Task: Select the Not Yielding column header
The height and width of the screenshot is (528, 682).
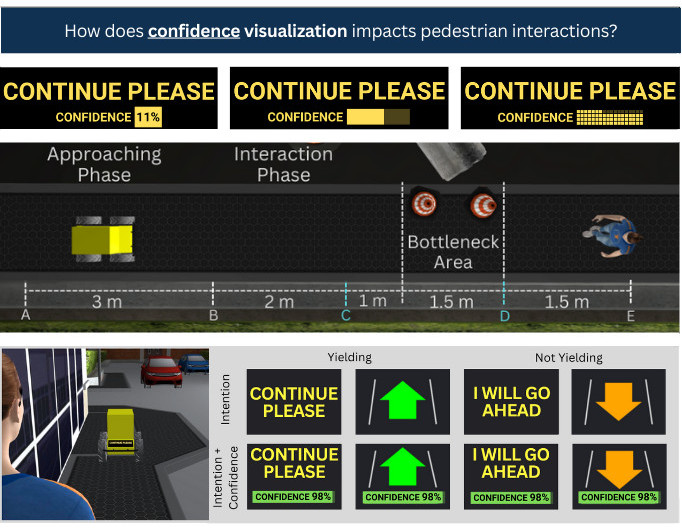Action: tap(570, 357)
